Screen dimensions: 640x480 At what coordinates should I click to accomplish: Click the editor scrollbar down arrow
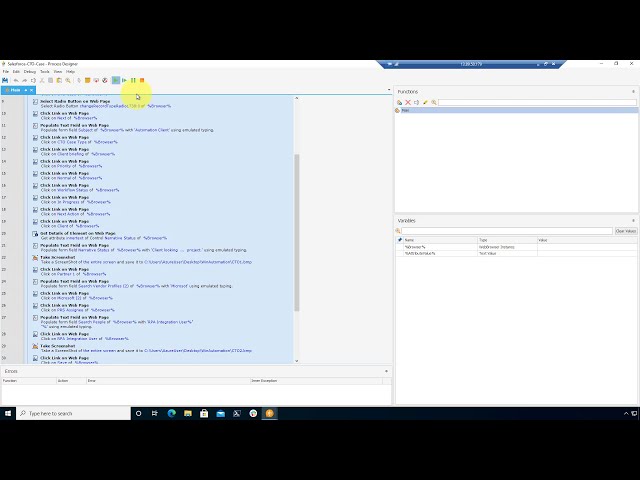pyautogui.click(x=296, y=361)
